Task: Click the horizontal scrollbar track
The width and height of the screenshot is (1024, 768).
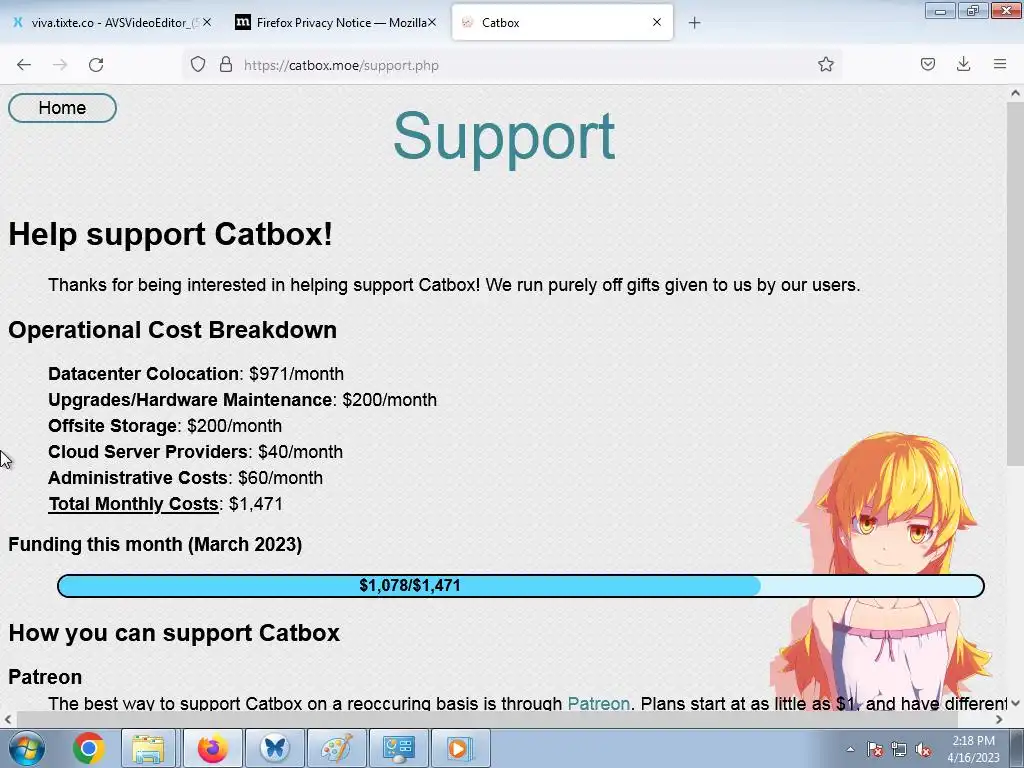Action: [x=503, y=719]
